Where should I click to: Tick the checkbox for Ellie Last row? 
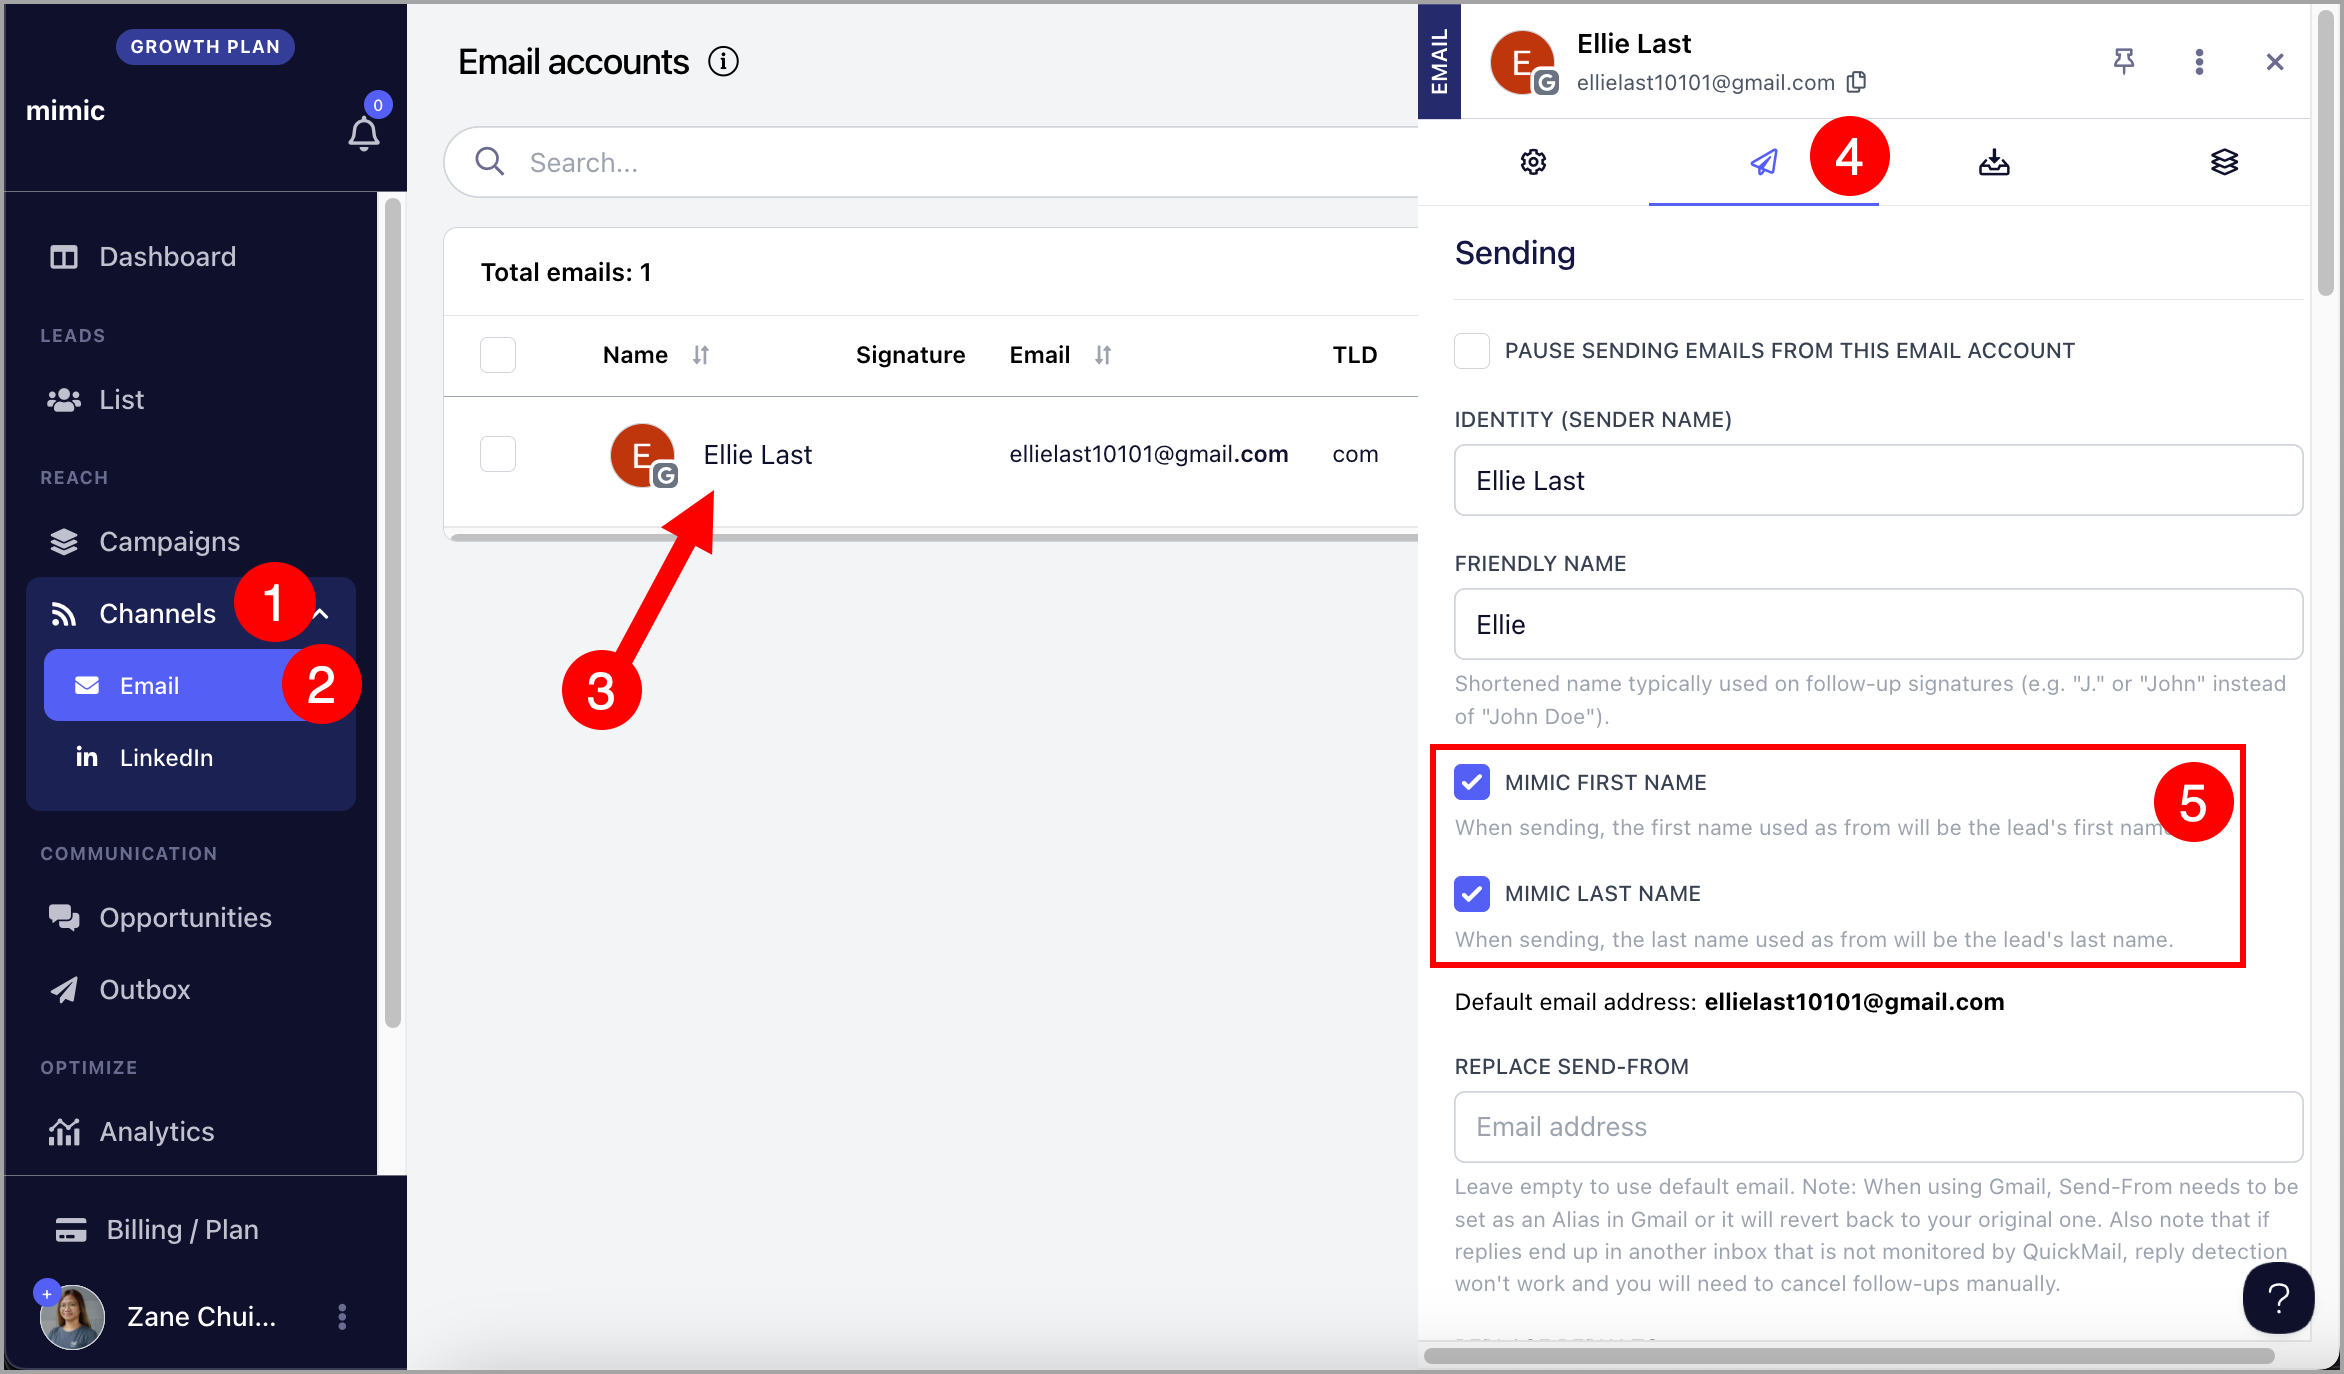click(x=498, y=454)
